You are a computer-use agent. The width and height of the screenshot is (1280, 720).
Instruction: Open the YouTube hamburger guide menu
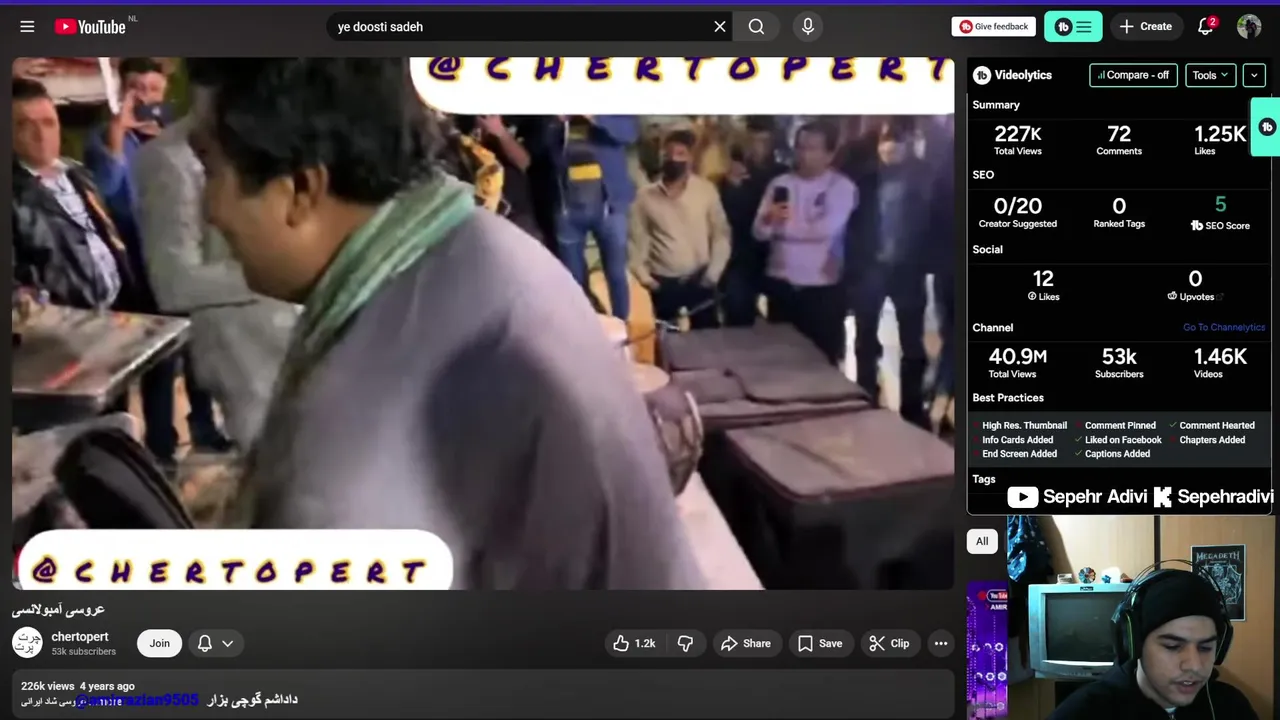(27, 27)
